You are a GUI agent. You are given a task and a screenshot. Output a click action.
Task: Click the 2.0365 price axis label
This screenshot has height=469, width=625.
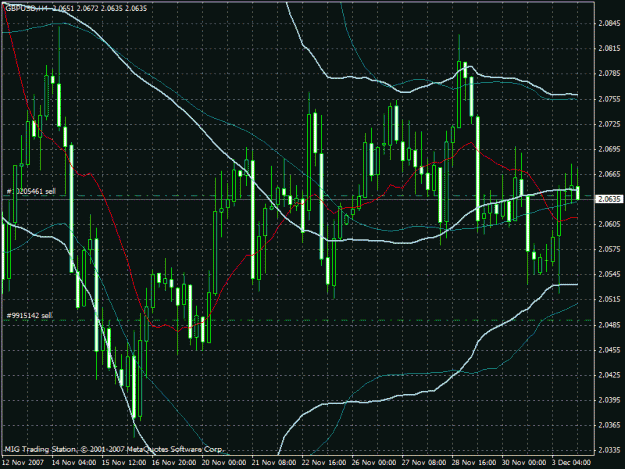pyautogui.click(x=609, y=425)
